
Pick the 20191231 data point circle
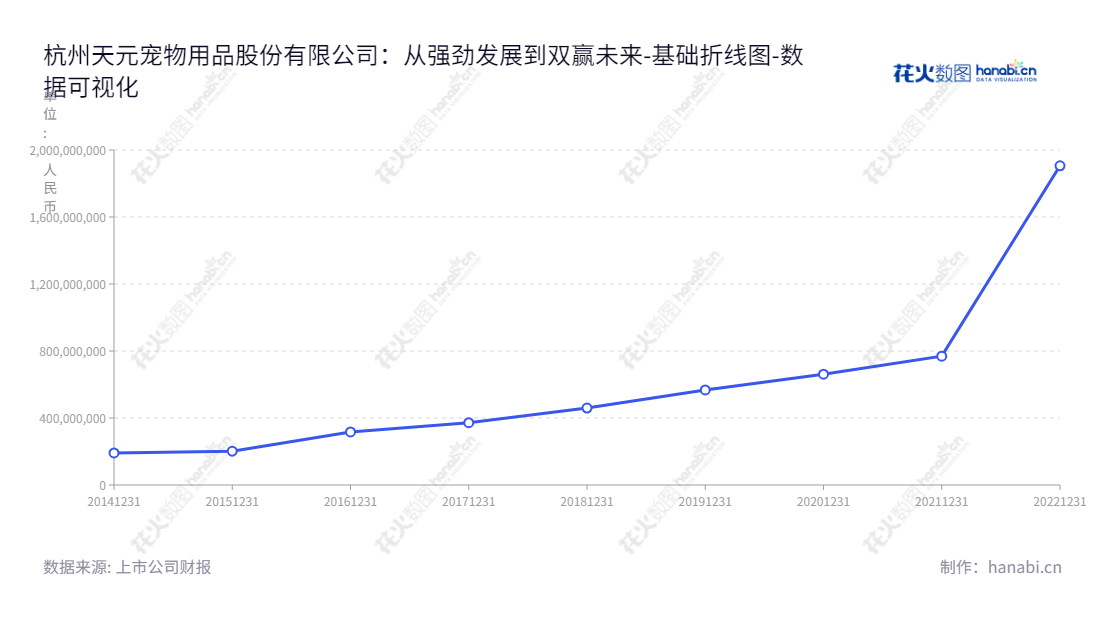click(x=705, y=390)
